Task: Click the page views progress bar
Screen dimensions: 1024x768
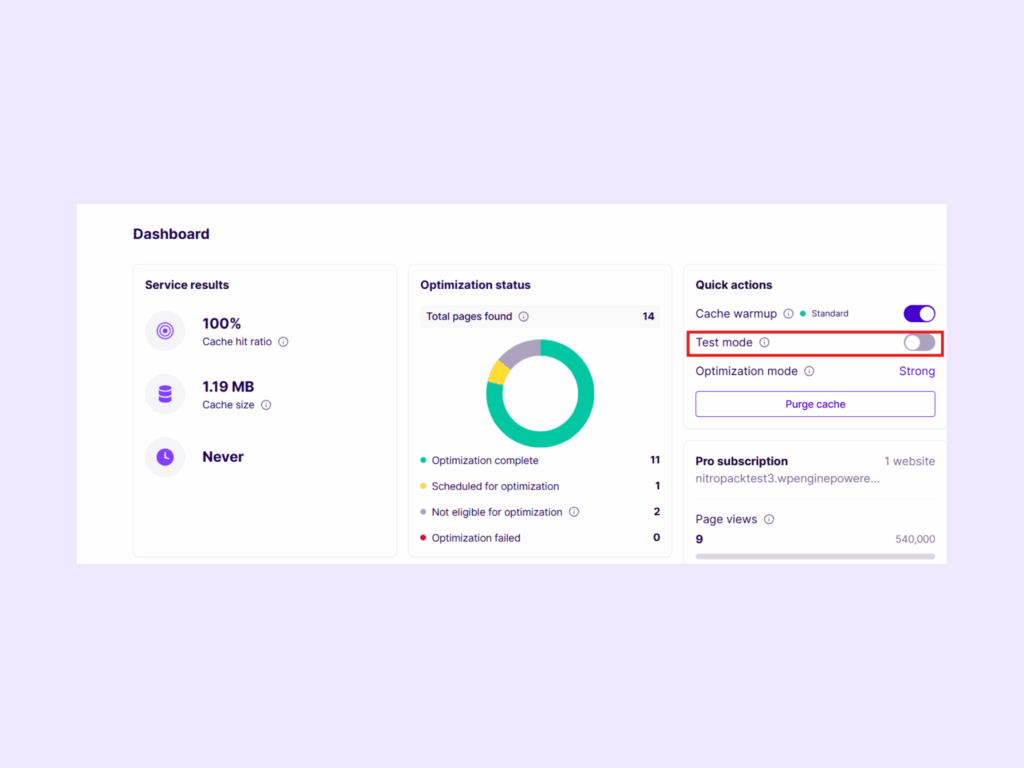Action: pos(815,556)
